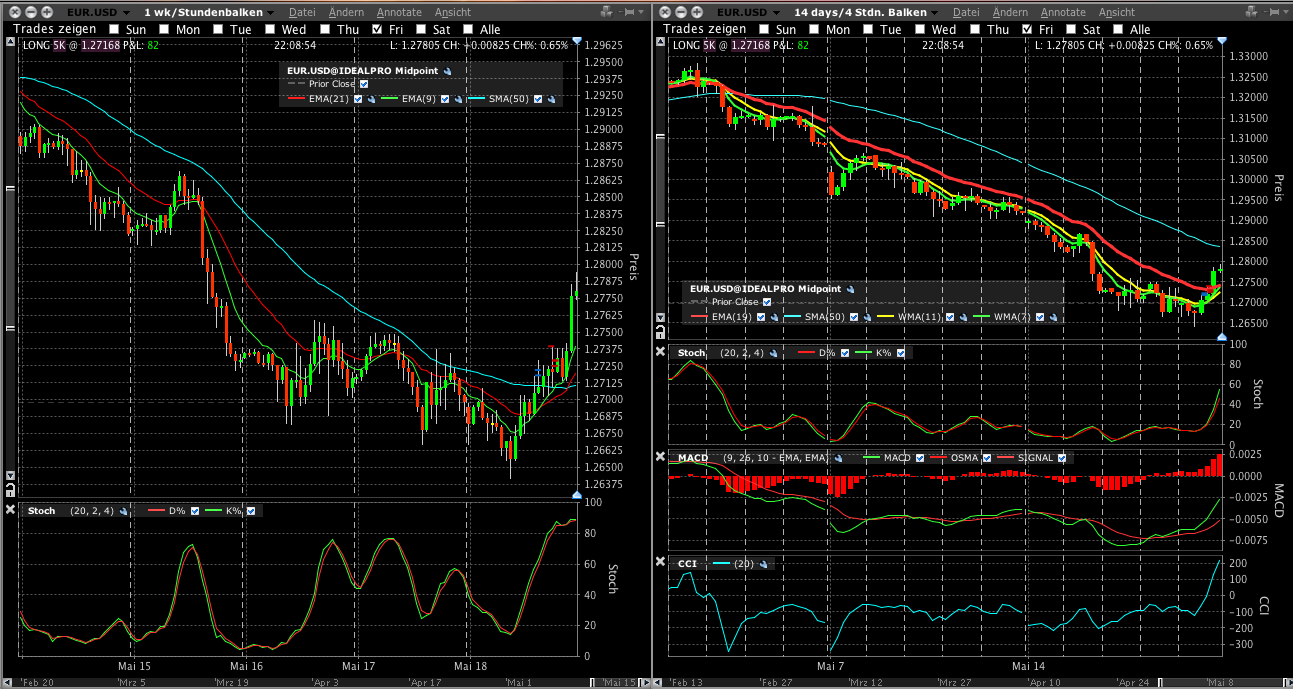This screenshot has width=1293, height=689.
Task: Open Datei menu in left chart
Action: 302,12
